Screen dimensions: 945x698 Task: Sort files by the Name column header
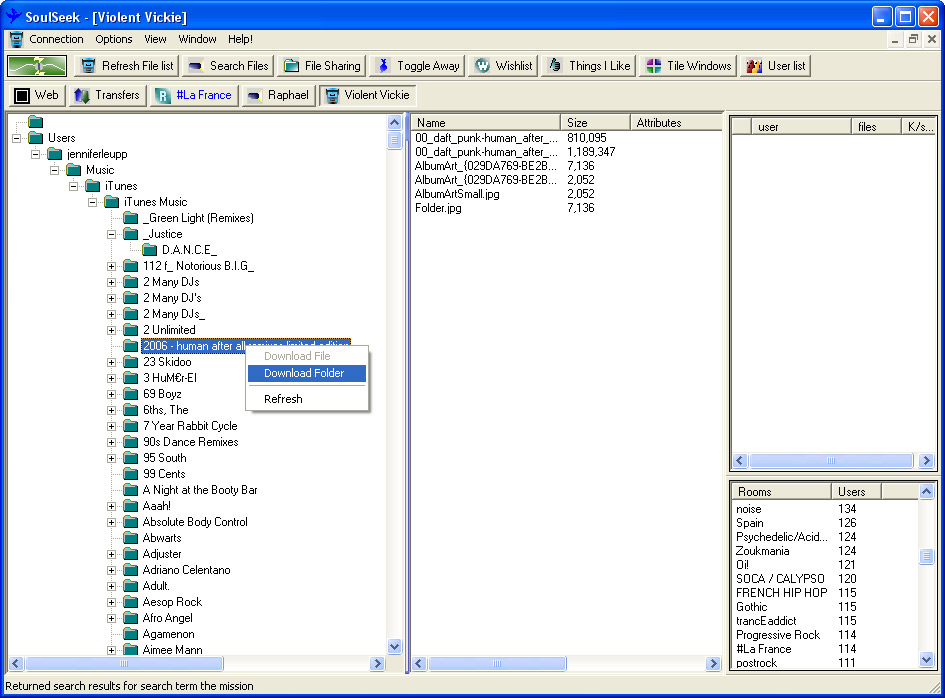click(486, 123)
